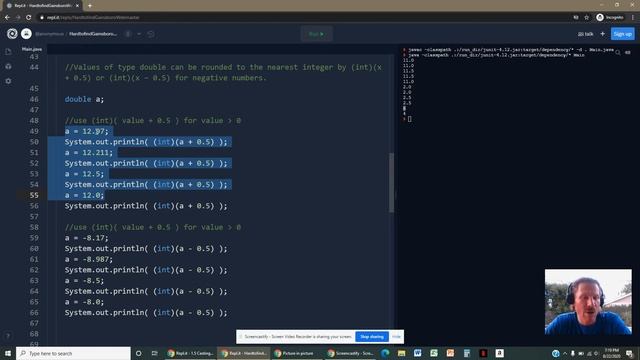This screenshot has width=640, height=360.
Task: Switch to Repl.it 1.5 Casting taskbar window
Action: click(190, 353)
